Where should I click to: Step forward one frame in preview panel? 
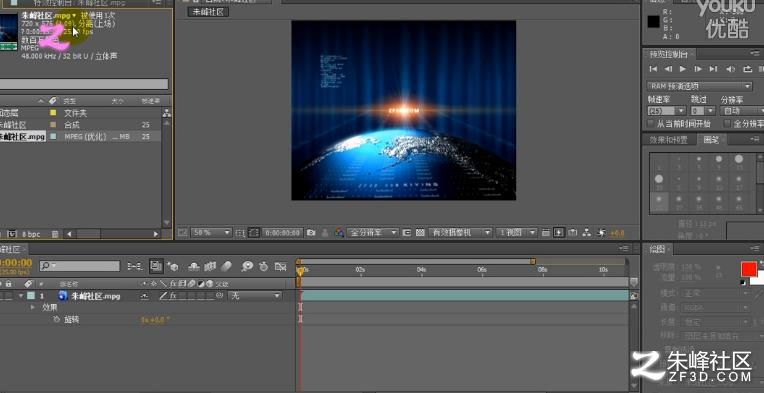point(698,69)
